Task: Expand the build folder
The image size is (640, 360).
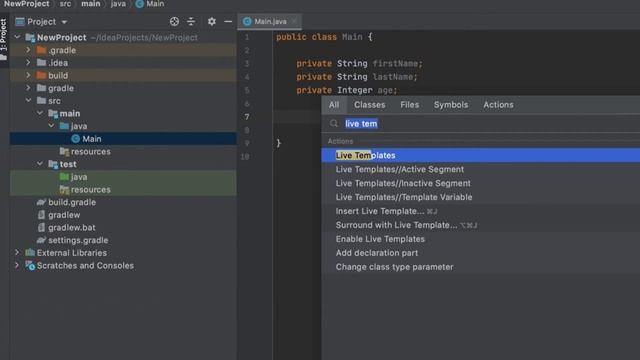Action: point(28,75)
